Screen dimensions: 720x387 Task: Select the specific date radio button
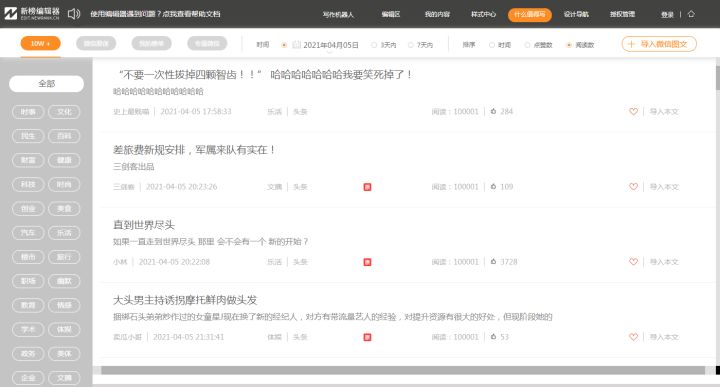(284, 45)
